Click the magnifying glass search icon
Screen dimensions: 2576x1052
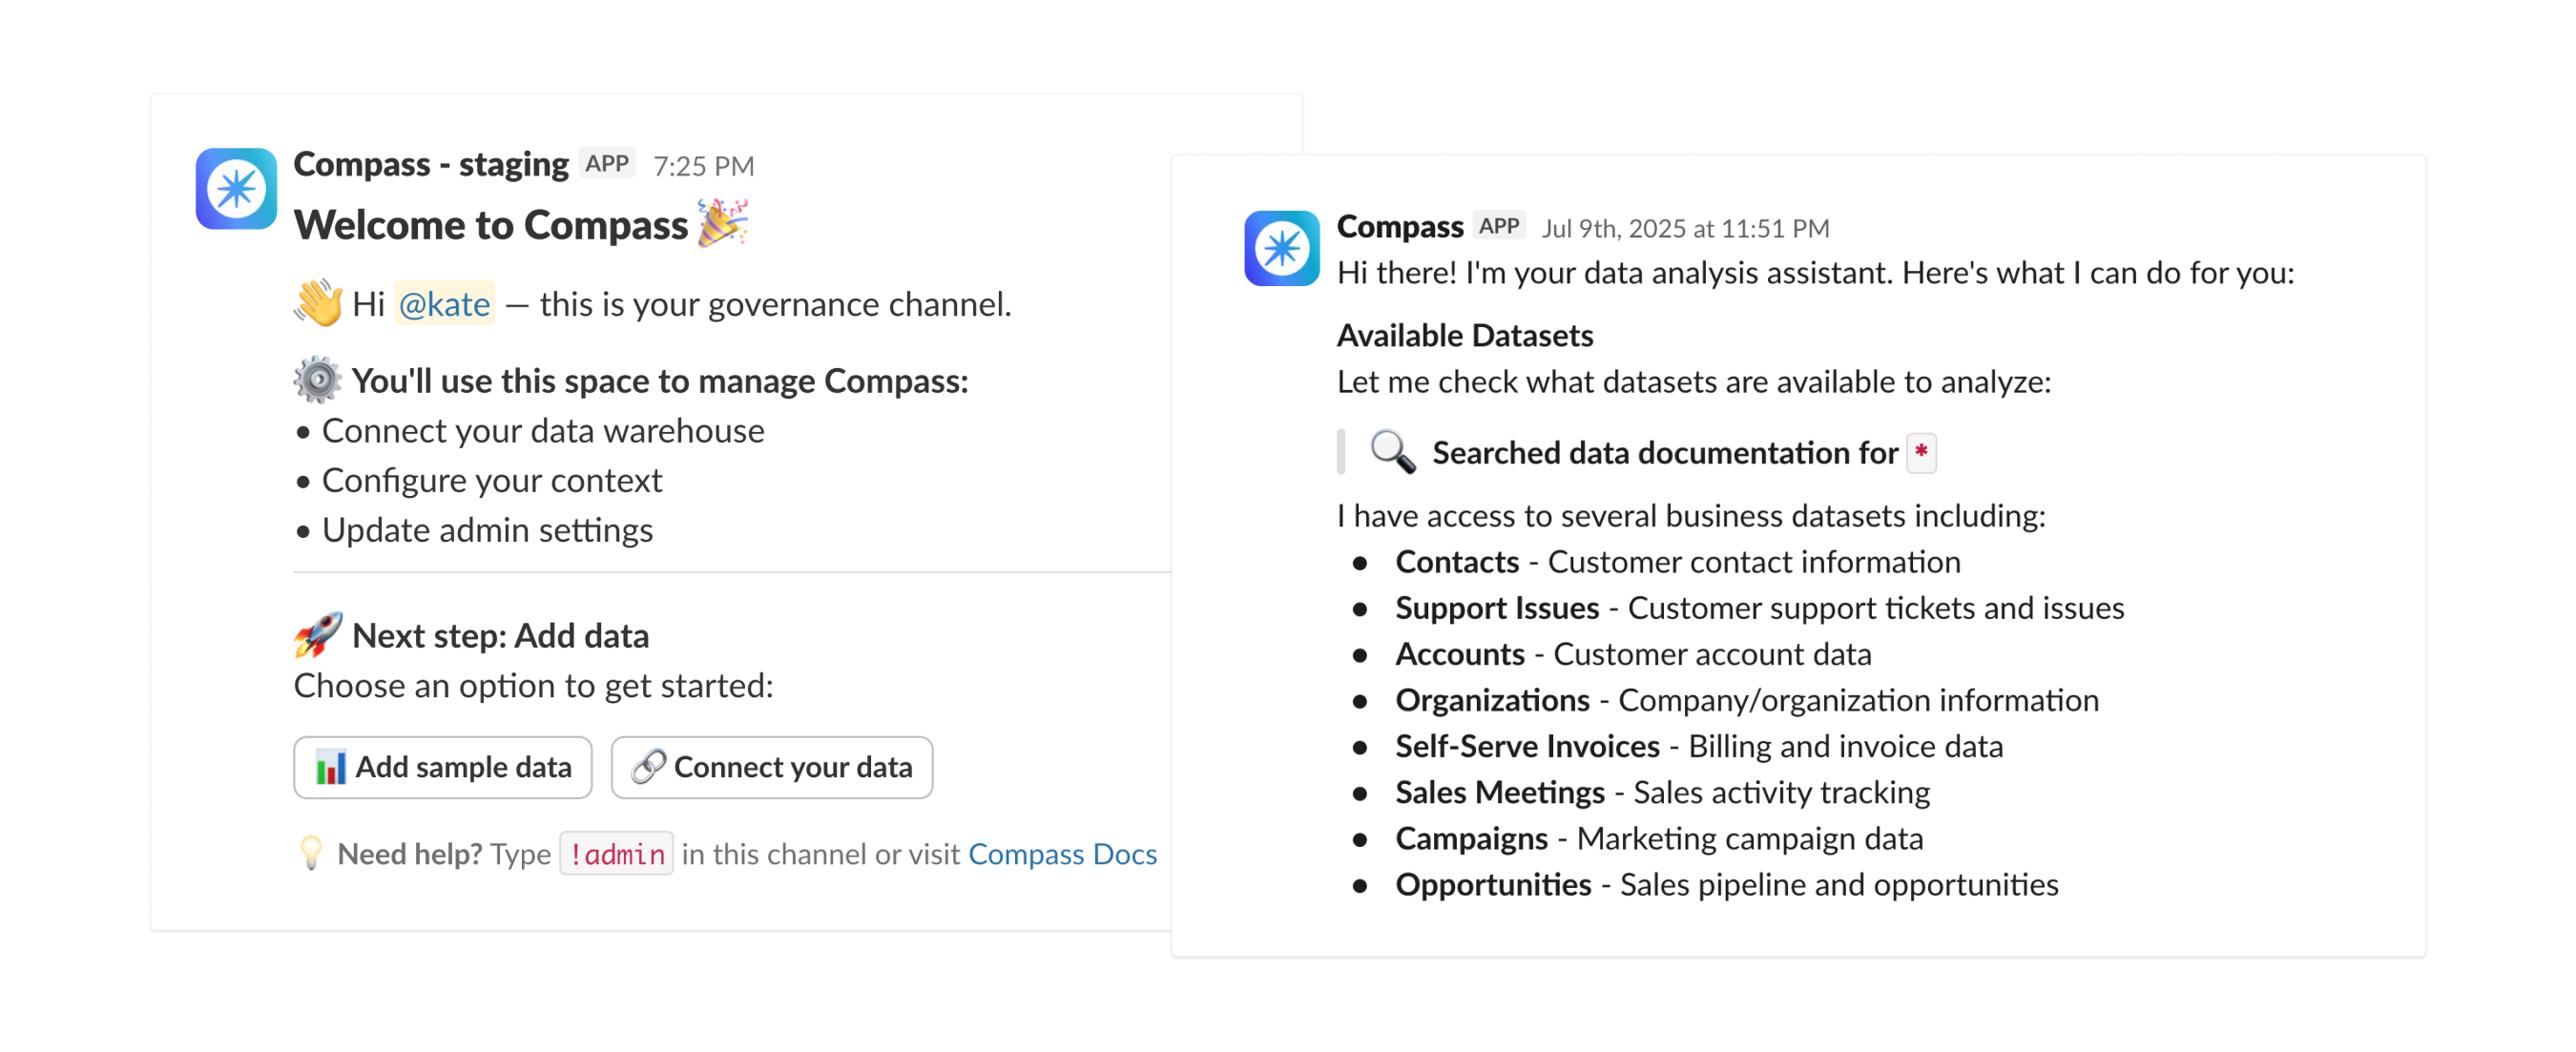tap(1392, 452)
